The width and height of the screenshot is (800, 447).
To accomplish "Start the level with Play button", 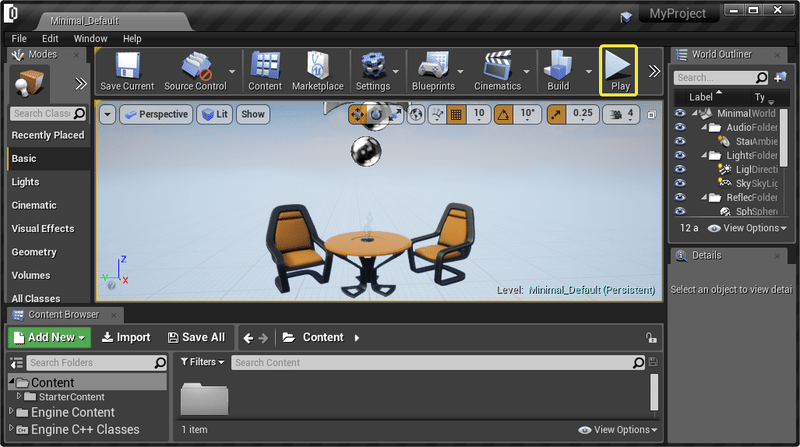I will point(618,70).
